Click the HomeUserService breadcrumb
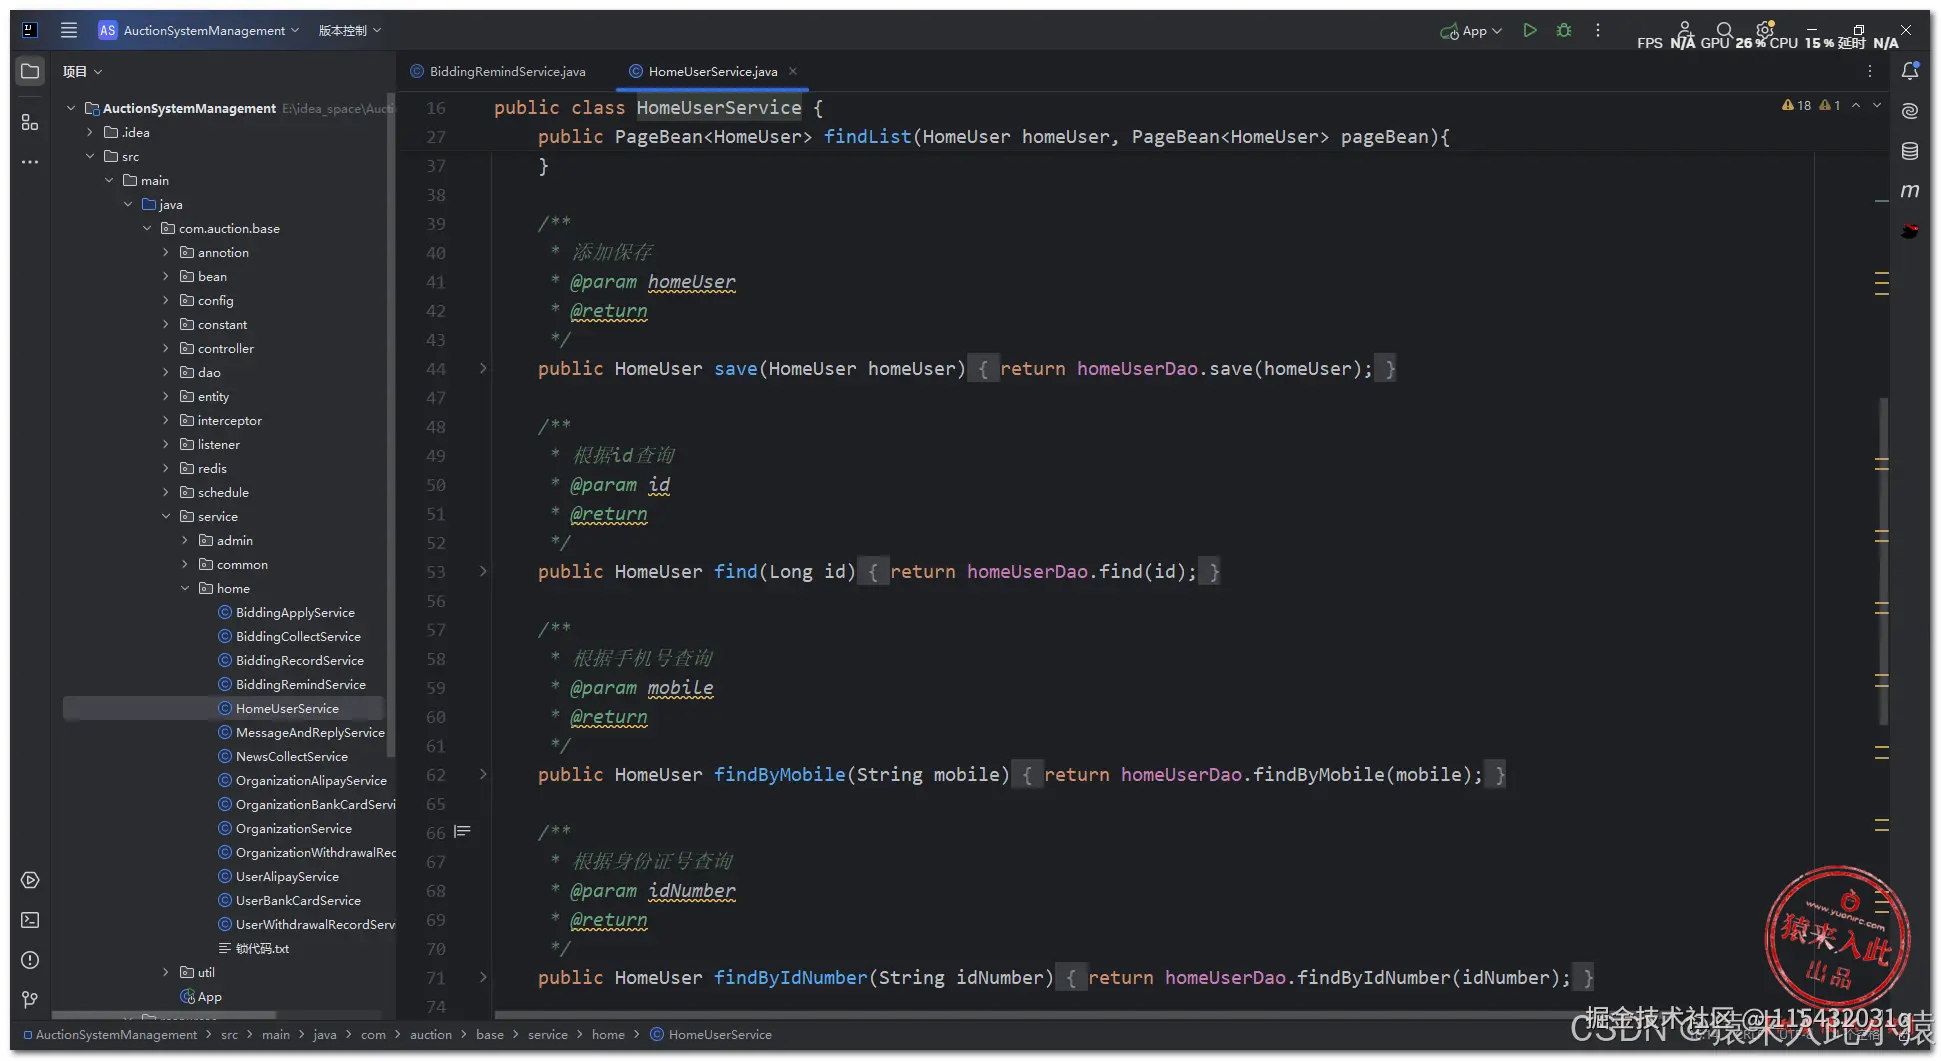This screenshot has height=1061, width=1941. coord(711,1034)
